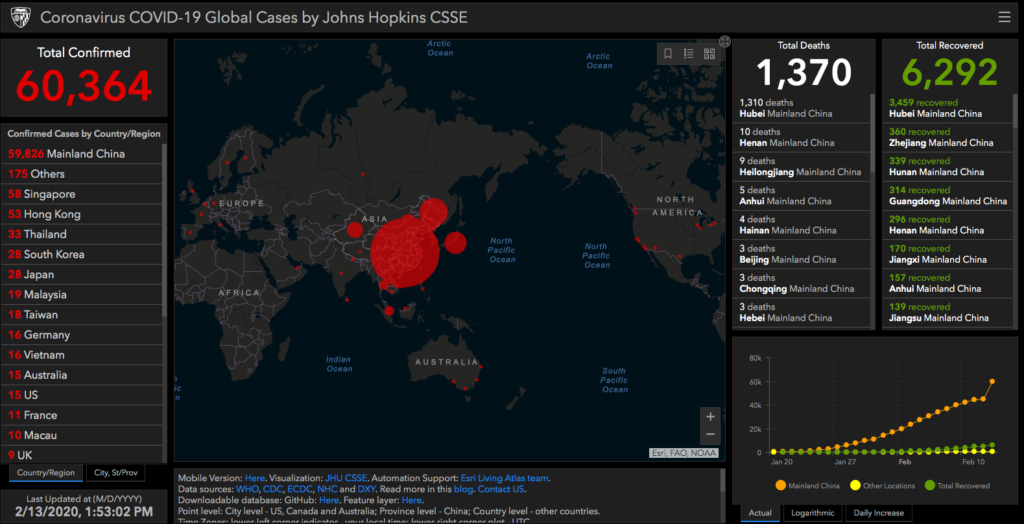Viewport: 1024px width, 524px height.
Task: Select 28 South Korea row
Action: 84,254
